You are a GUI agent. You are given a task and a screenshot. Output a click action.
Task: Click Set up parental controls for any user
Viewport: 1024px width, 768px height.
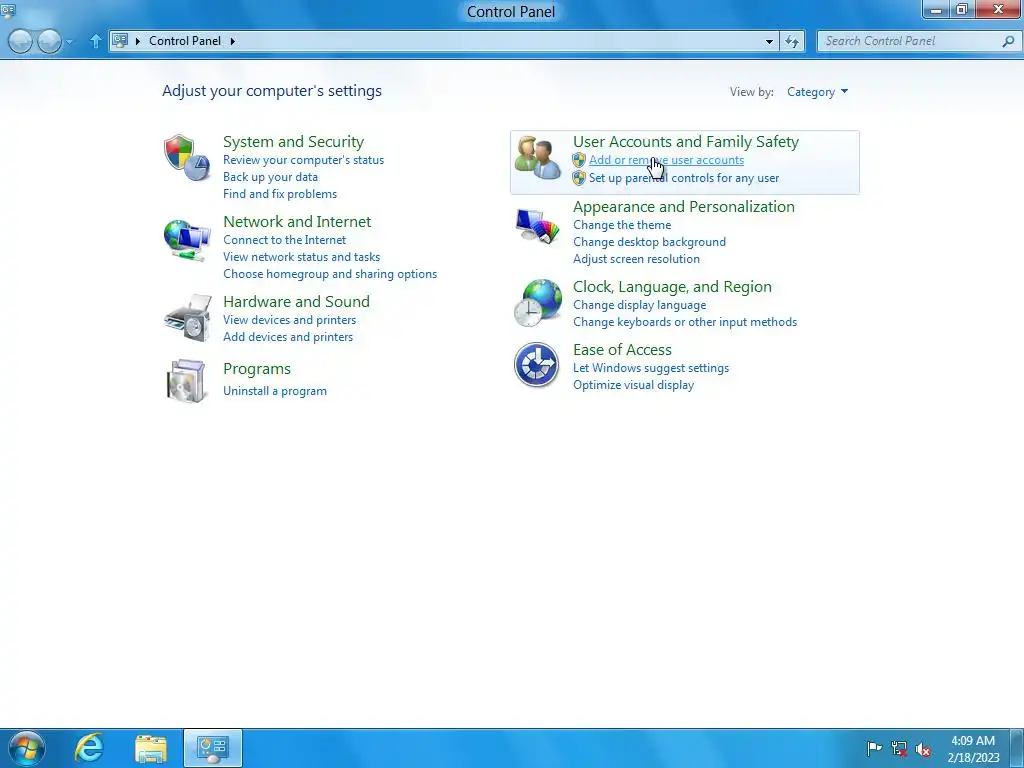(684, 178)
